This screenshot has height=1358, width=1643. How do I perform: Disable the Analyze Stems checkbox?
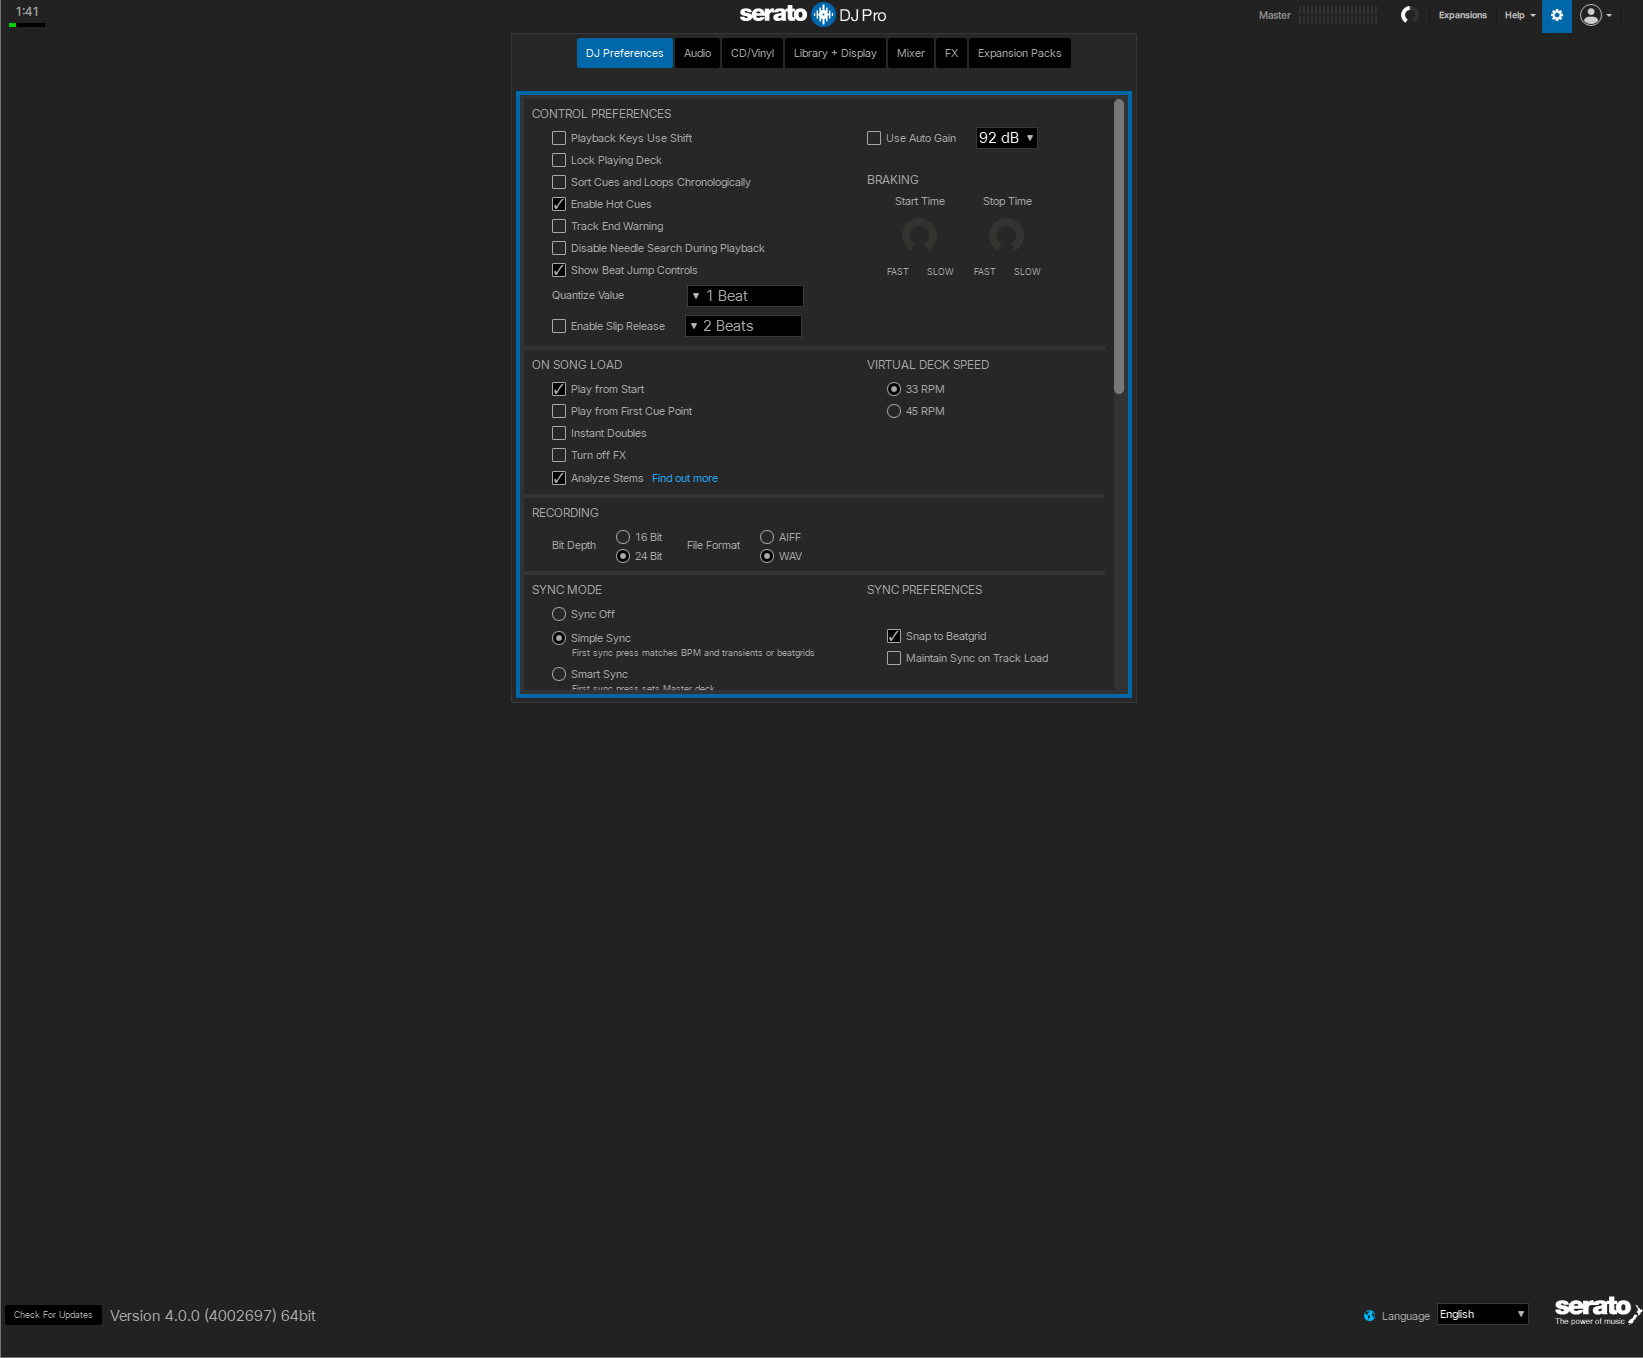coord(559,478)
